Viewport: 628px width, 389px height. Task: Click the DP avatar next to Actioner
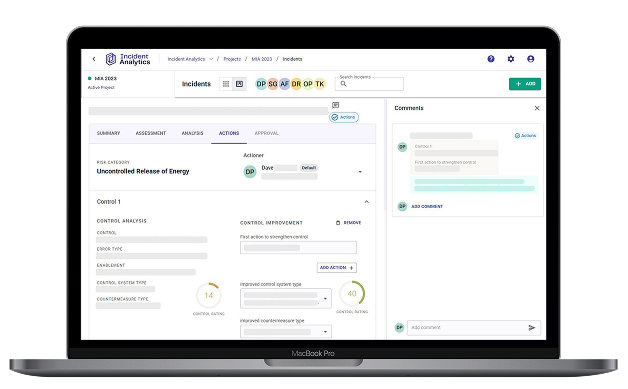pyautogui.click(x=250, y=172)
